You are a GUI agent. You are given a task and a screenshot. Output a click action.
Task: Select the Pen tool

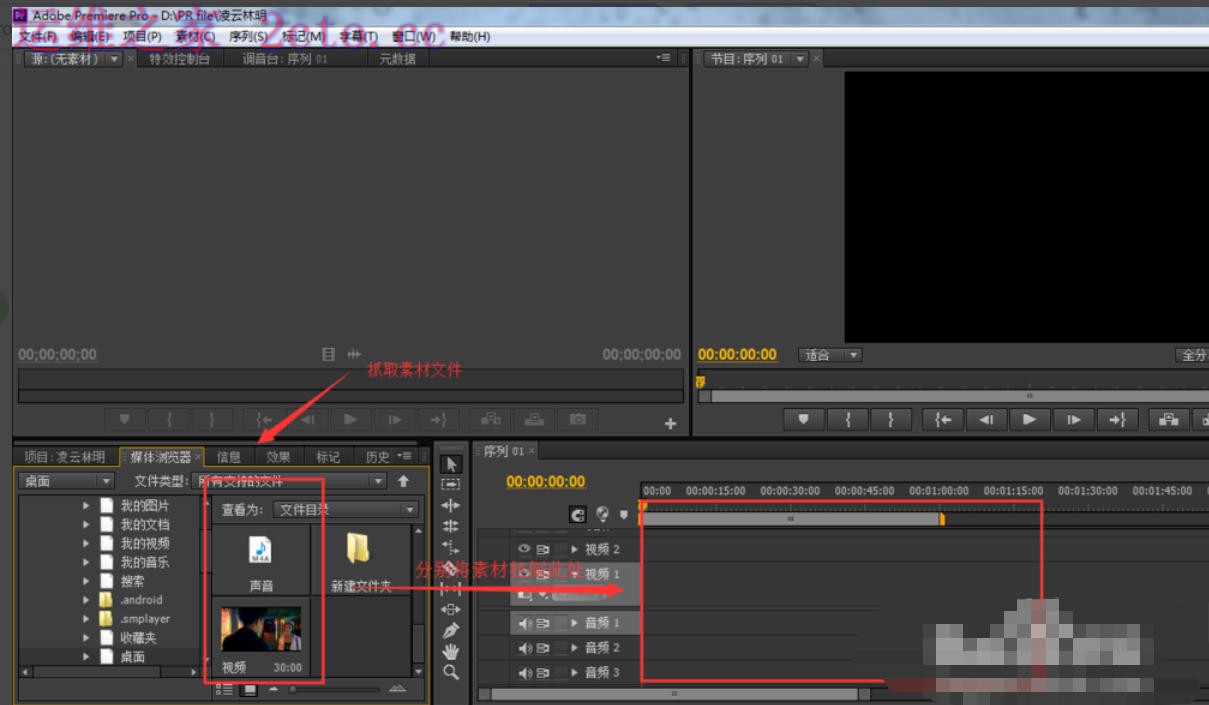450,630
